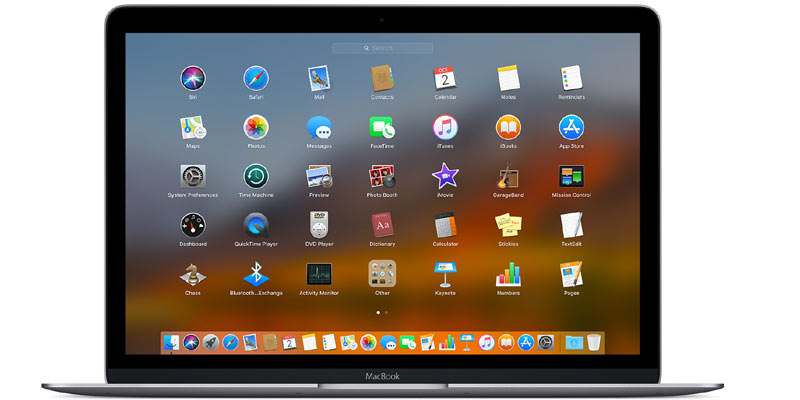800x400 pixels.
Task: Click the Launchpad rocket in the Dock
Action: coord(211,342)
